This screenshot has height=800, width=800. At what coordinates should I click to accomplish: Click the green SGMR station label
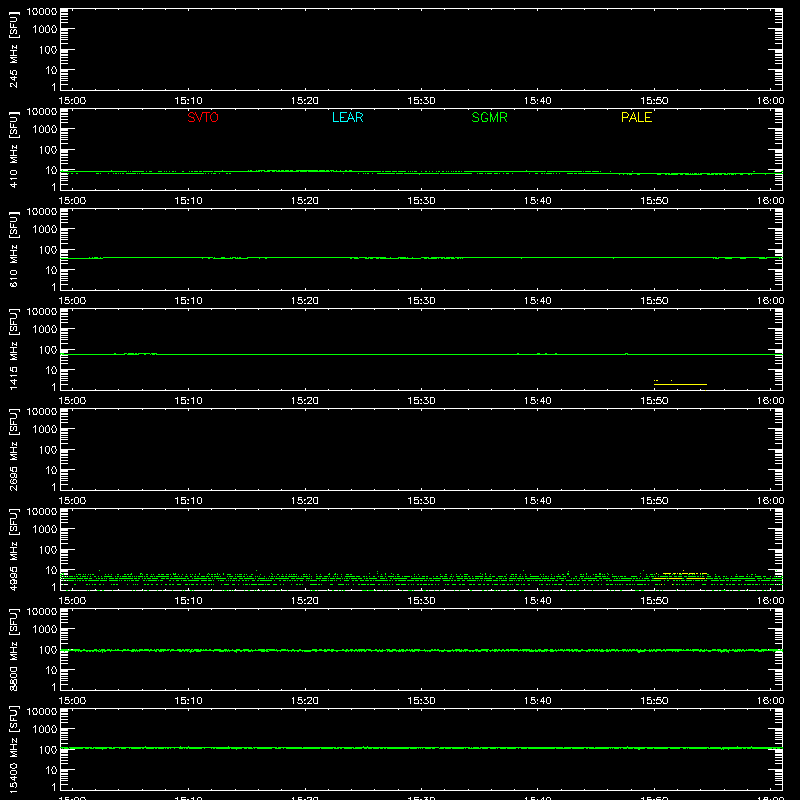pyautogui.click(x=489, y=117)
